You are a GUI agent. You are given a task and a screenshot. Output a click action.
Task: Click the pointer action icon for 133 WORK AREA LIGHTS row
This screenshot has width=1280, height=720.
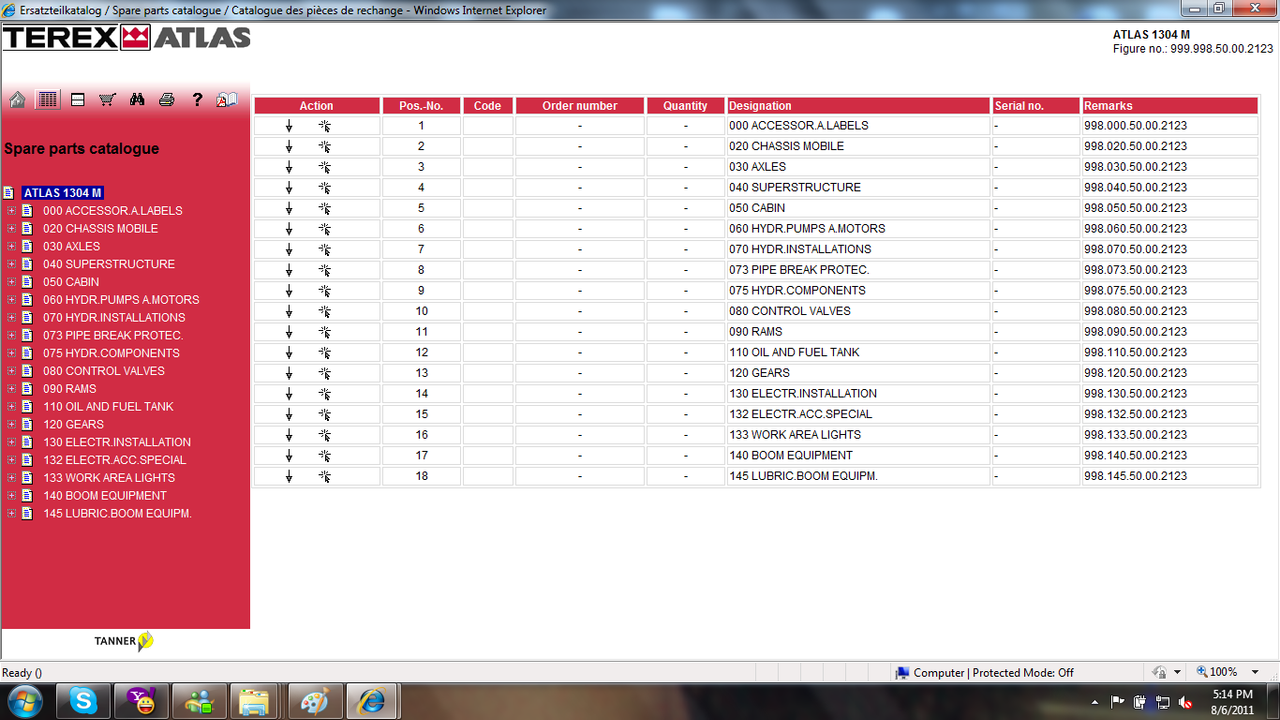[324, 435]
